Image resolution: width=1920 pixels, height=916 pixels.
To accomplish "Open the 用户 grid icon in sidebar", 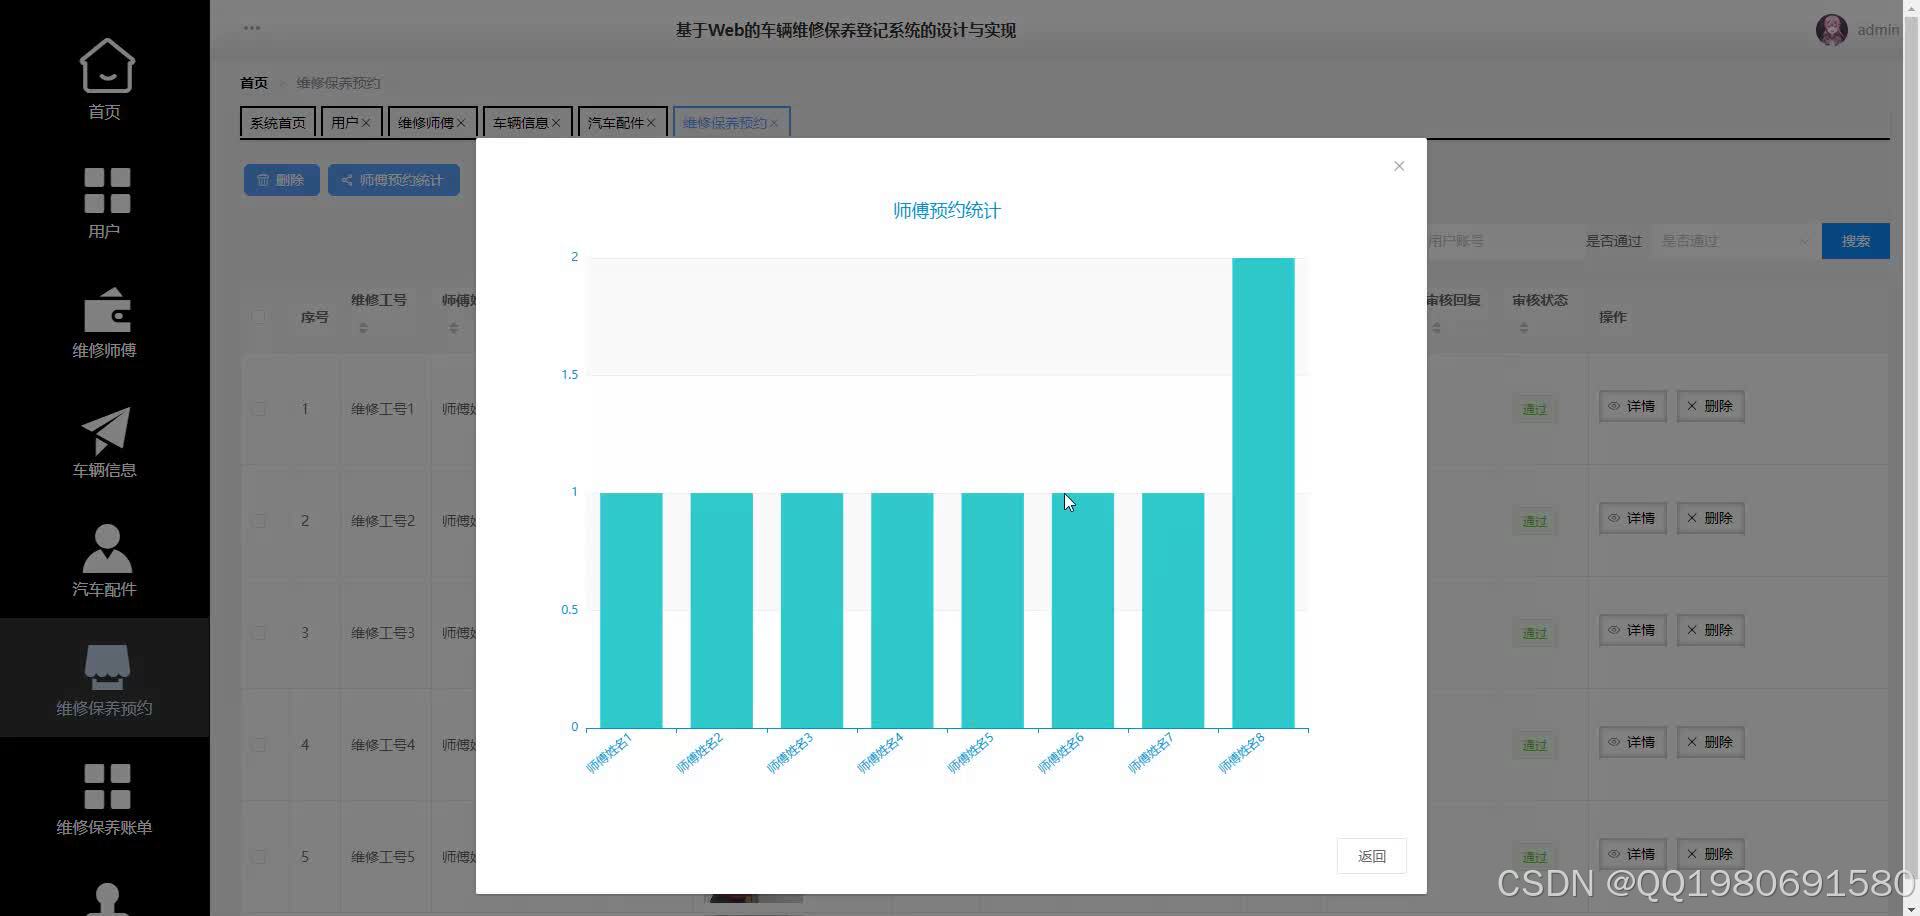I will click(106, 190).
